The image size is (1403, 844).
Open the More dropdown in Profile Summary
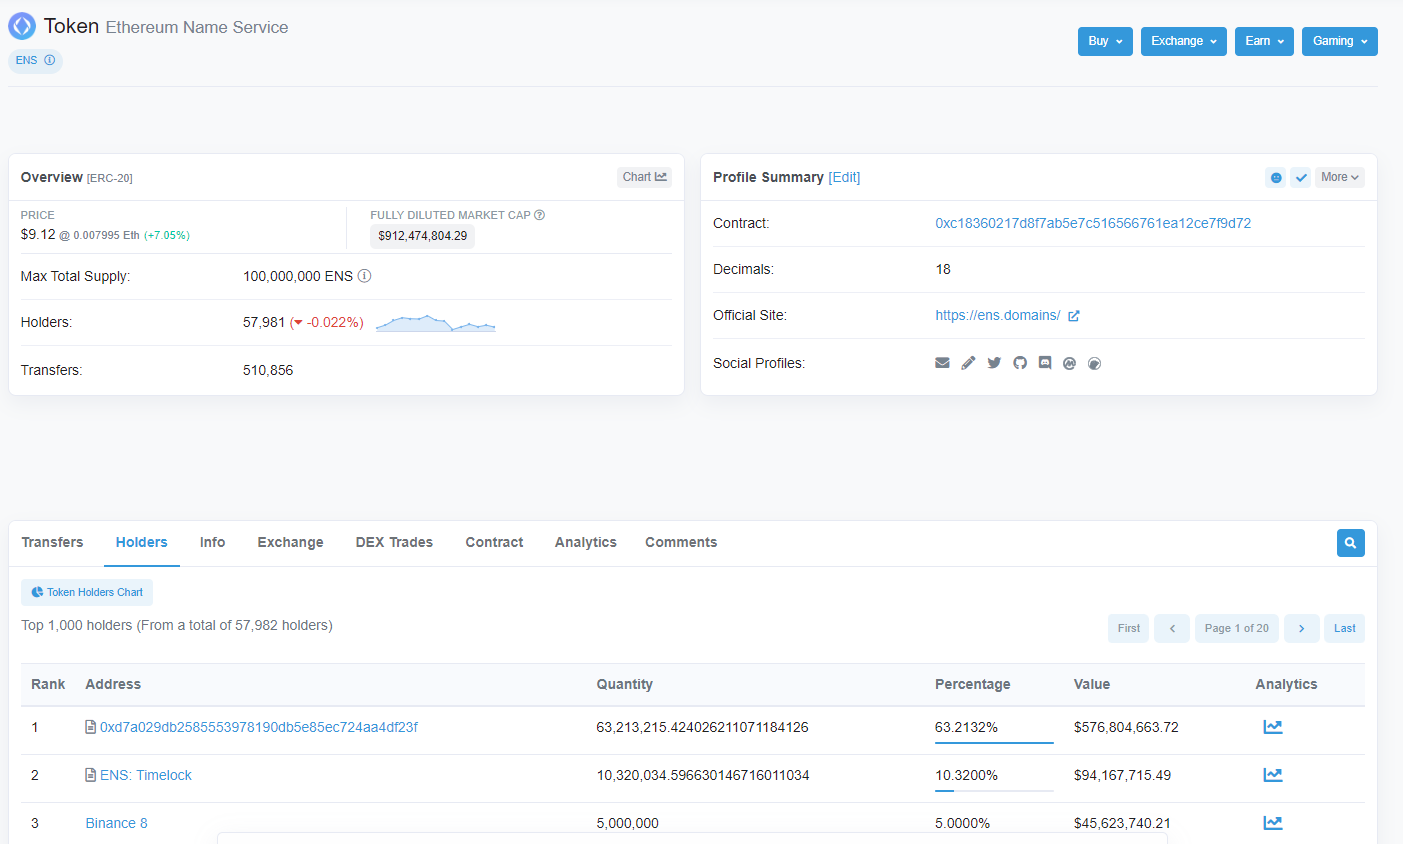[x=1340, y=177]
